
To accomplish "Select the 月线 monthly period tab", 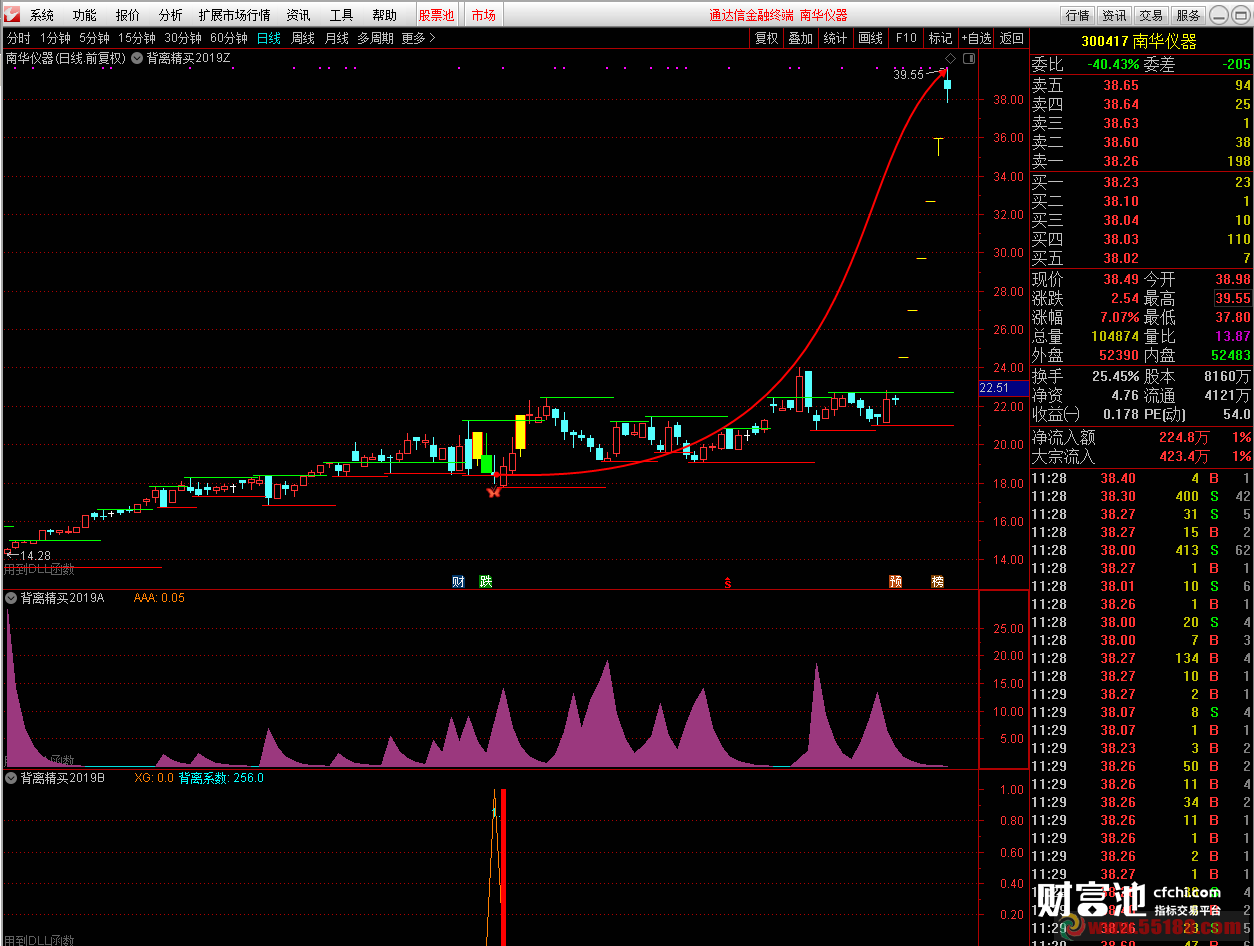I will (337, 38).
